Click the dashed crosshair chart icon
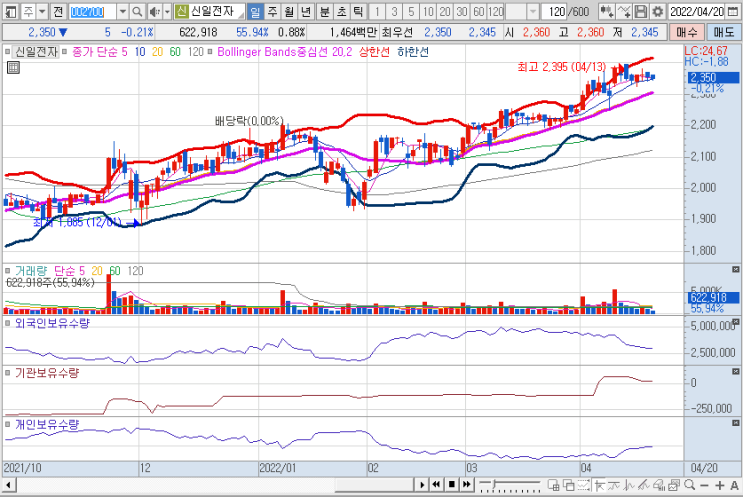 pos(584,485)
